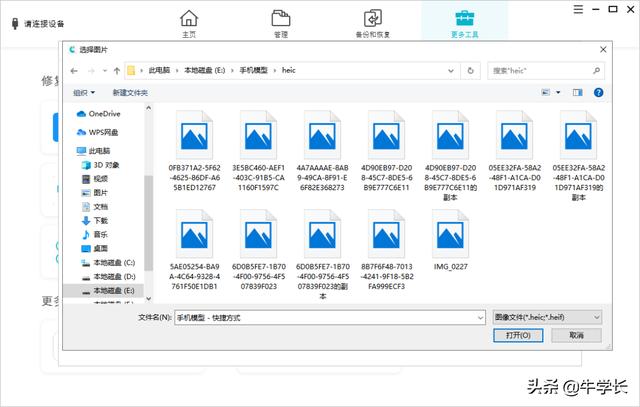Refresh the heic folder view
The image size is (640, 407).
tap(470, 71)
